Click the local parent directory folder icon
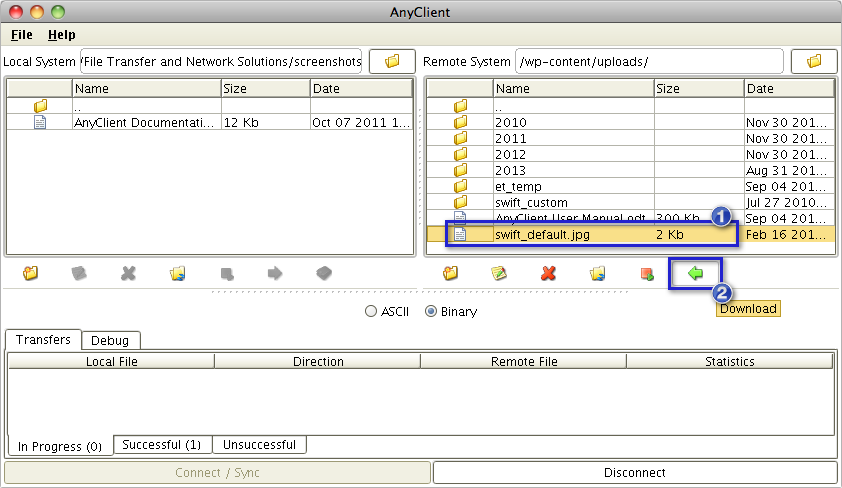This screenshot has width=842, height=488. [x=40, y=106]
